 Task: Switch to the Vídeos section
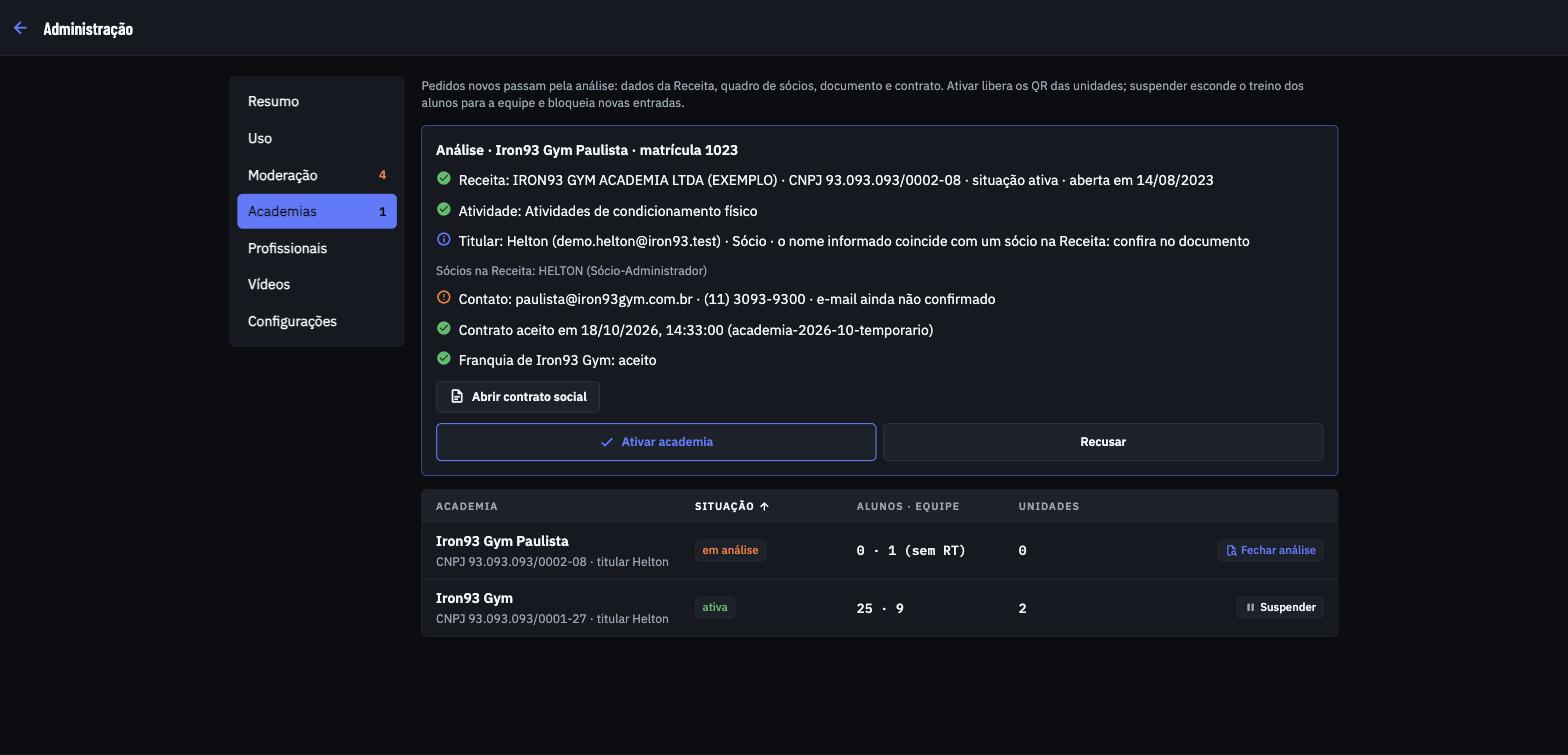(x=317, y=285)
